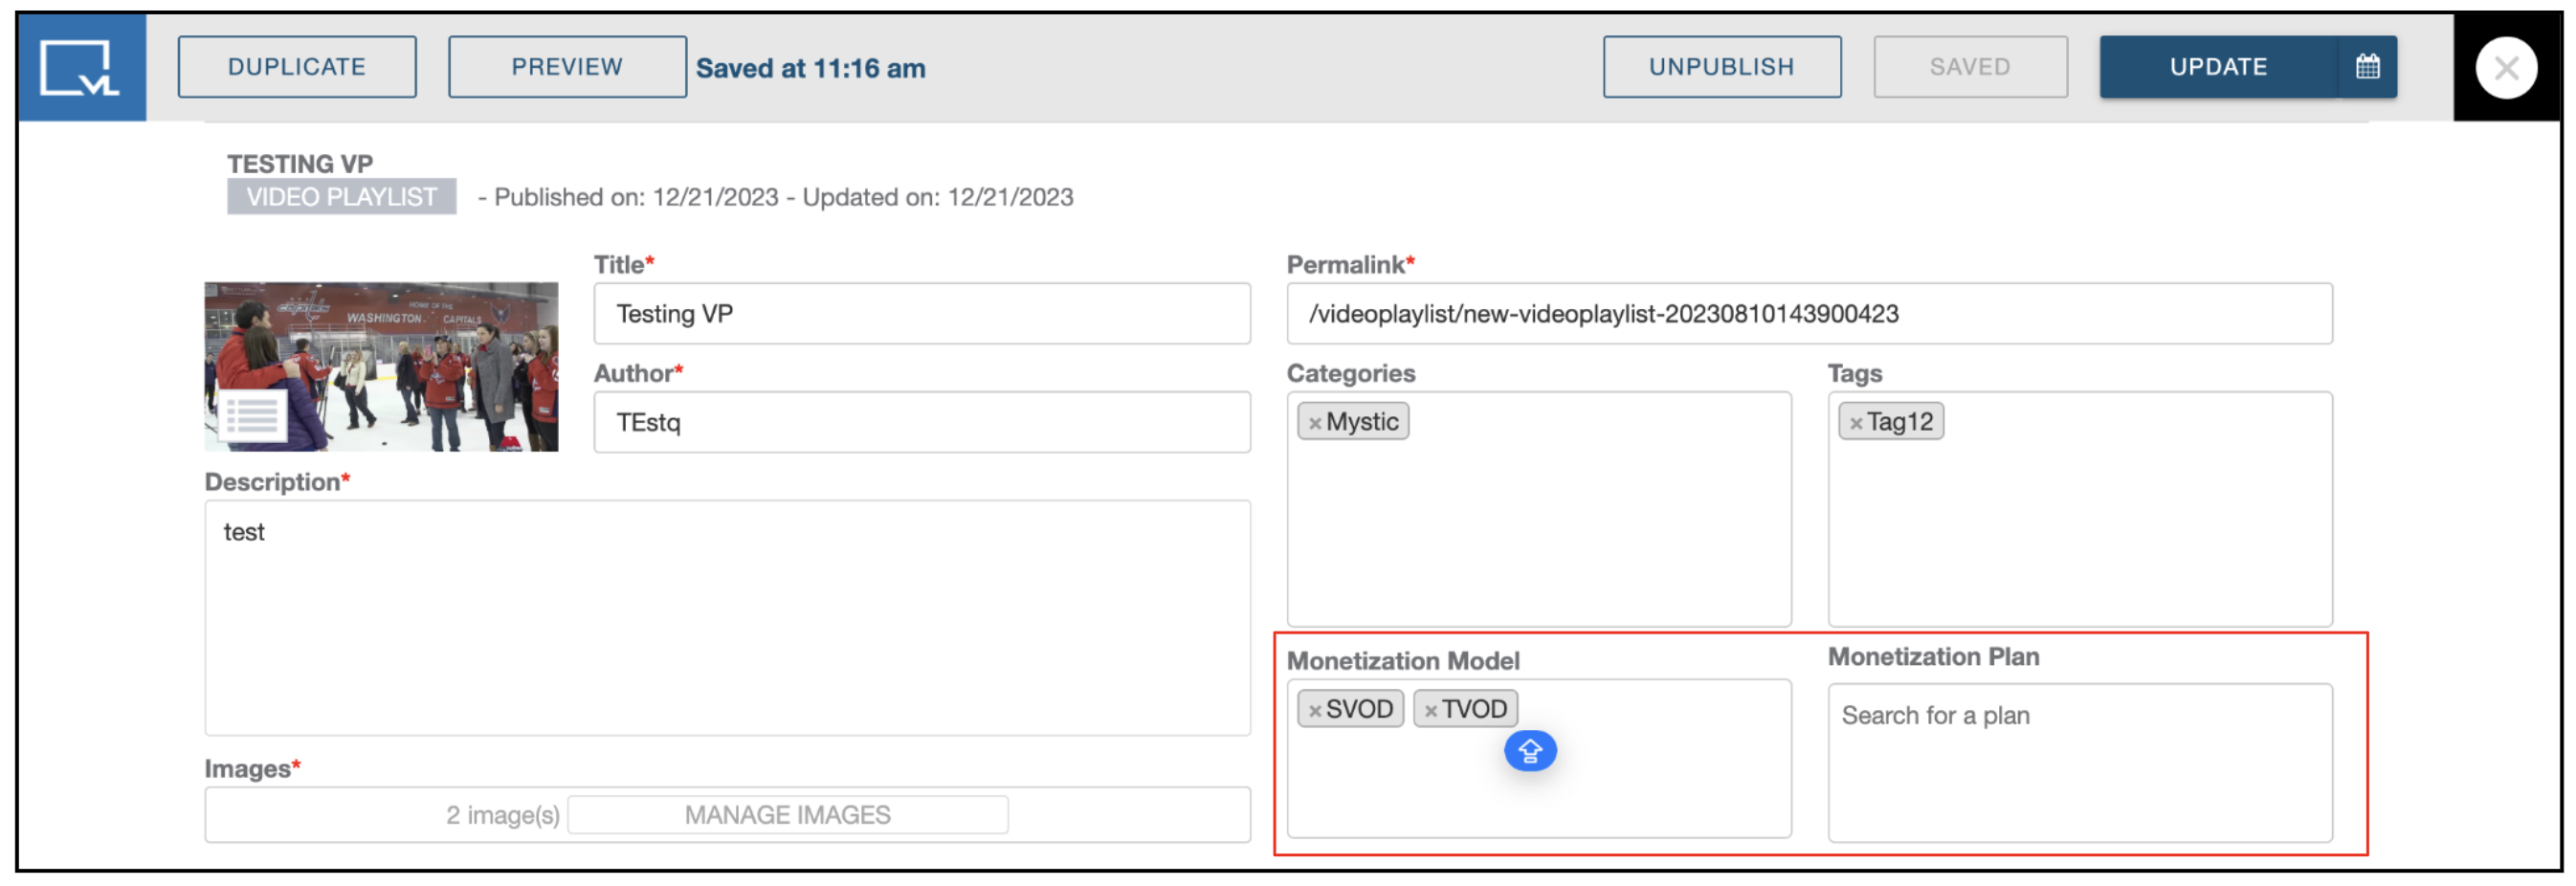This screenshot has width=2576, height=886.
Task: Click the playlist list icon on thumbnail
Action: click(x=252, y=416)
